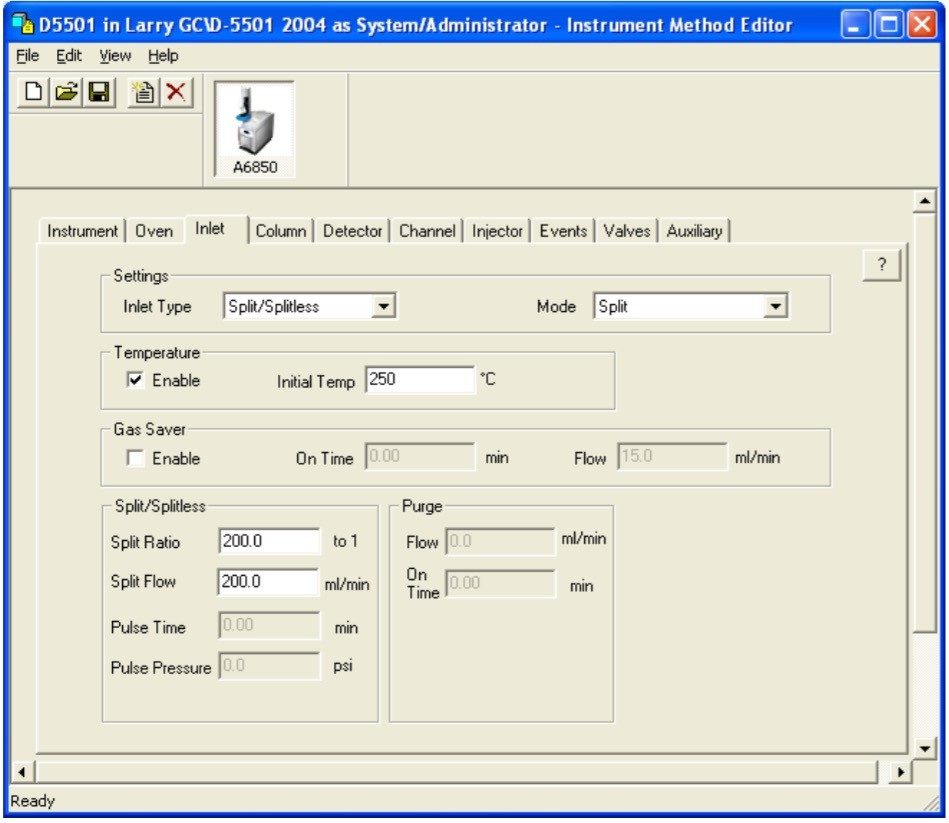Open the File menu
Image resolution: width=949 pixels, height=823 pixels.
27,56
